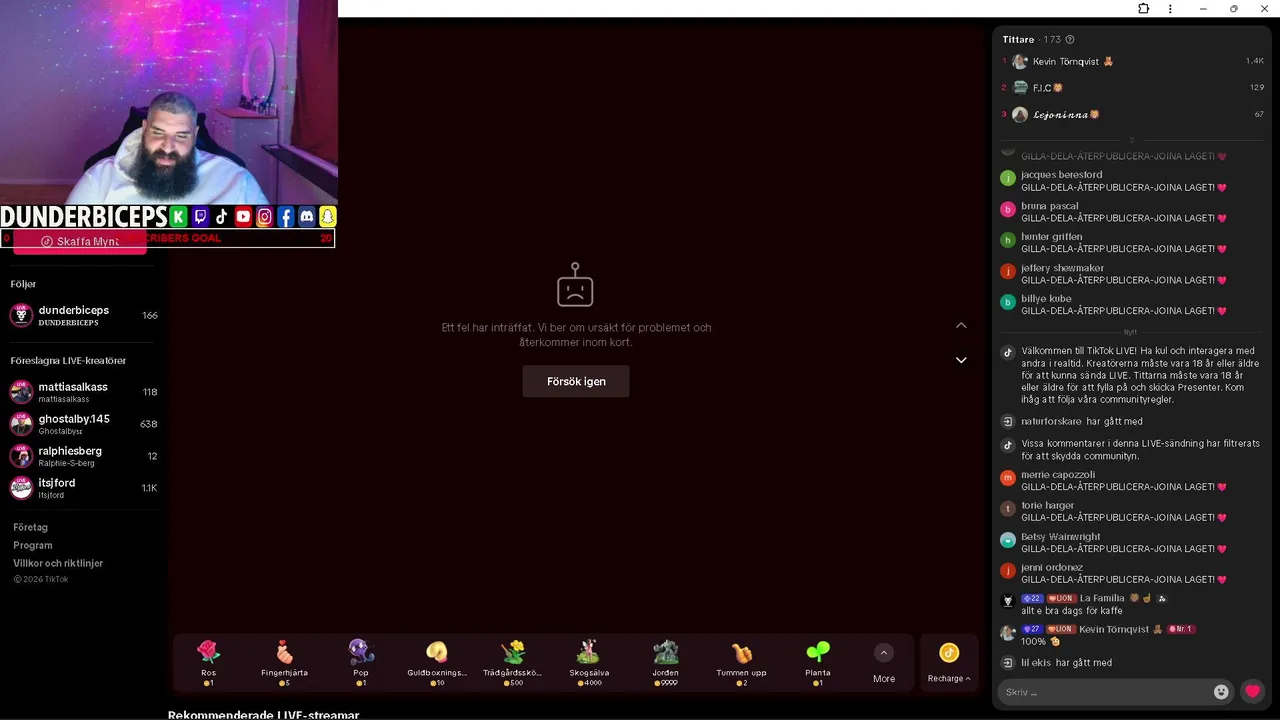The width and height of the screenshot is (1280, 720).
Task: Click Betsy Wainwright avatar in chat
Action: tap(1008, 541)
